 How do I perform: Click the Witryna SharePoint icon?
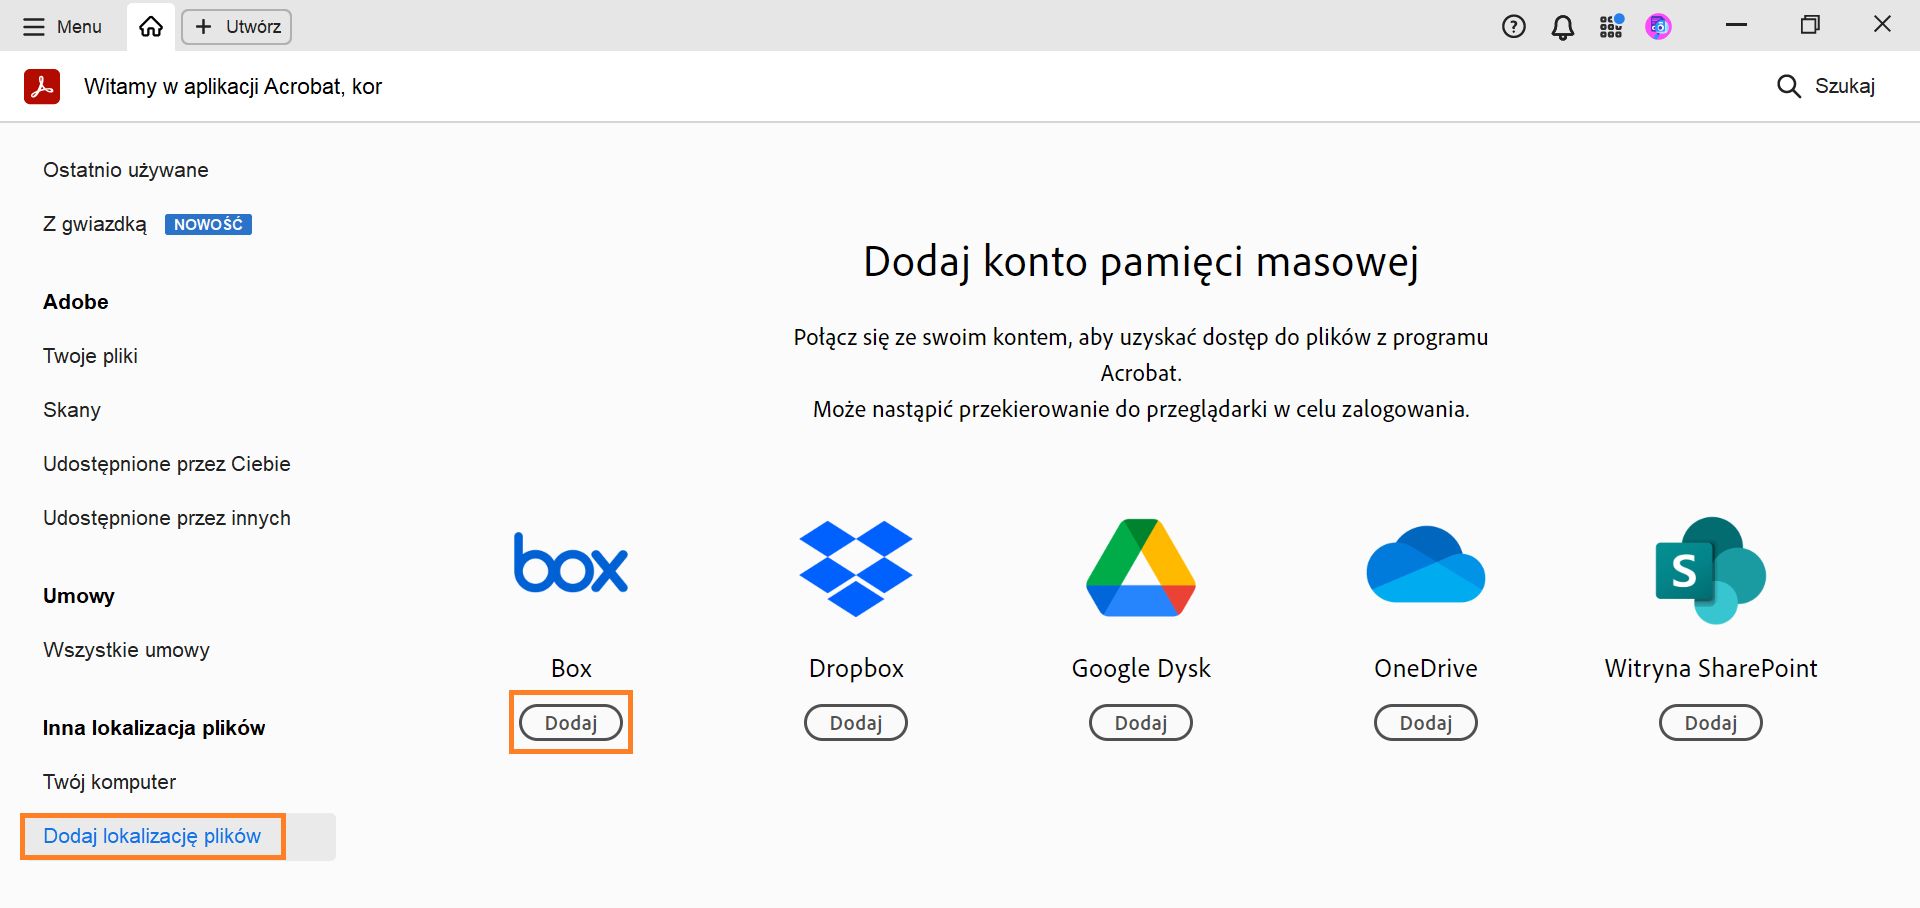[1710, 570]
